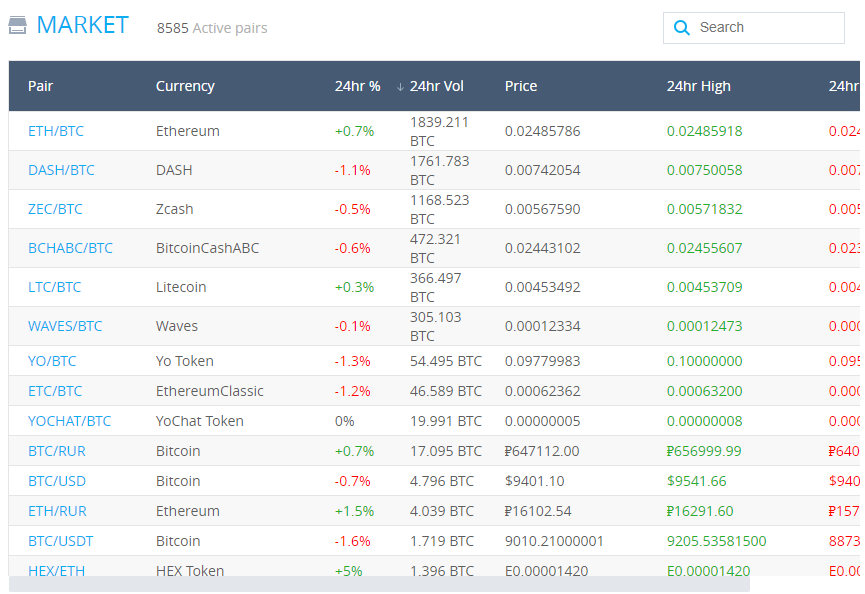865x594 pixels.
Task: Sort by the 24hr High column header
Action: click(698, 86)
